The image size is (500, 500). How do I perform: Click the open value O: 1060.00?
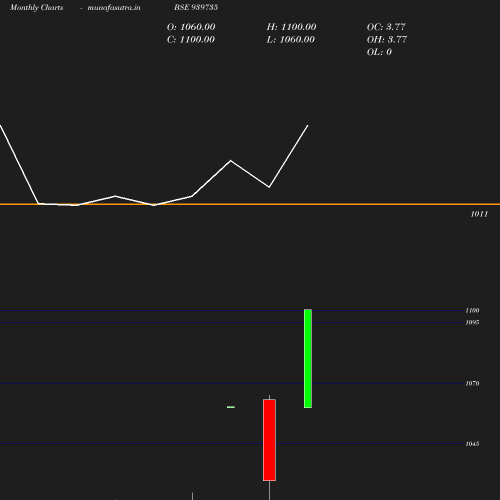[x=191, y=27]
